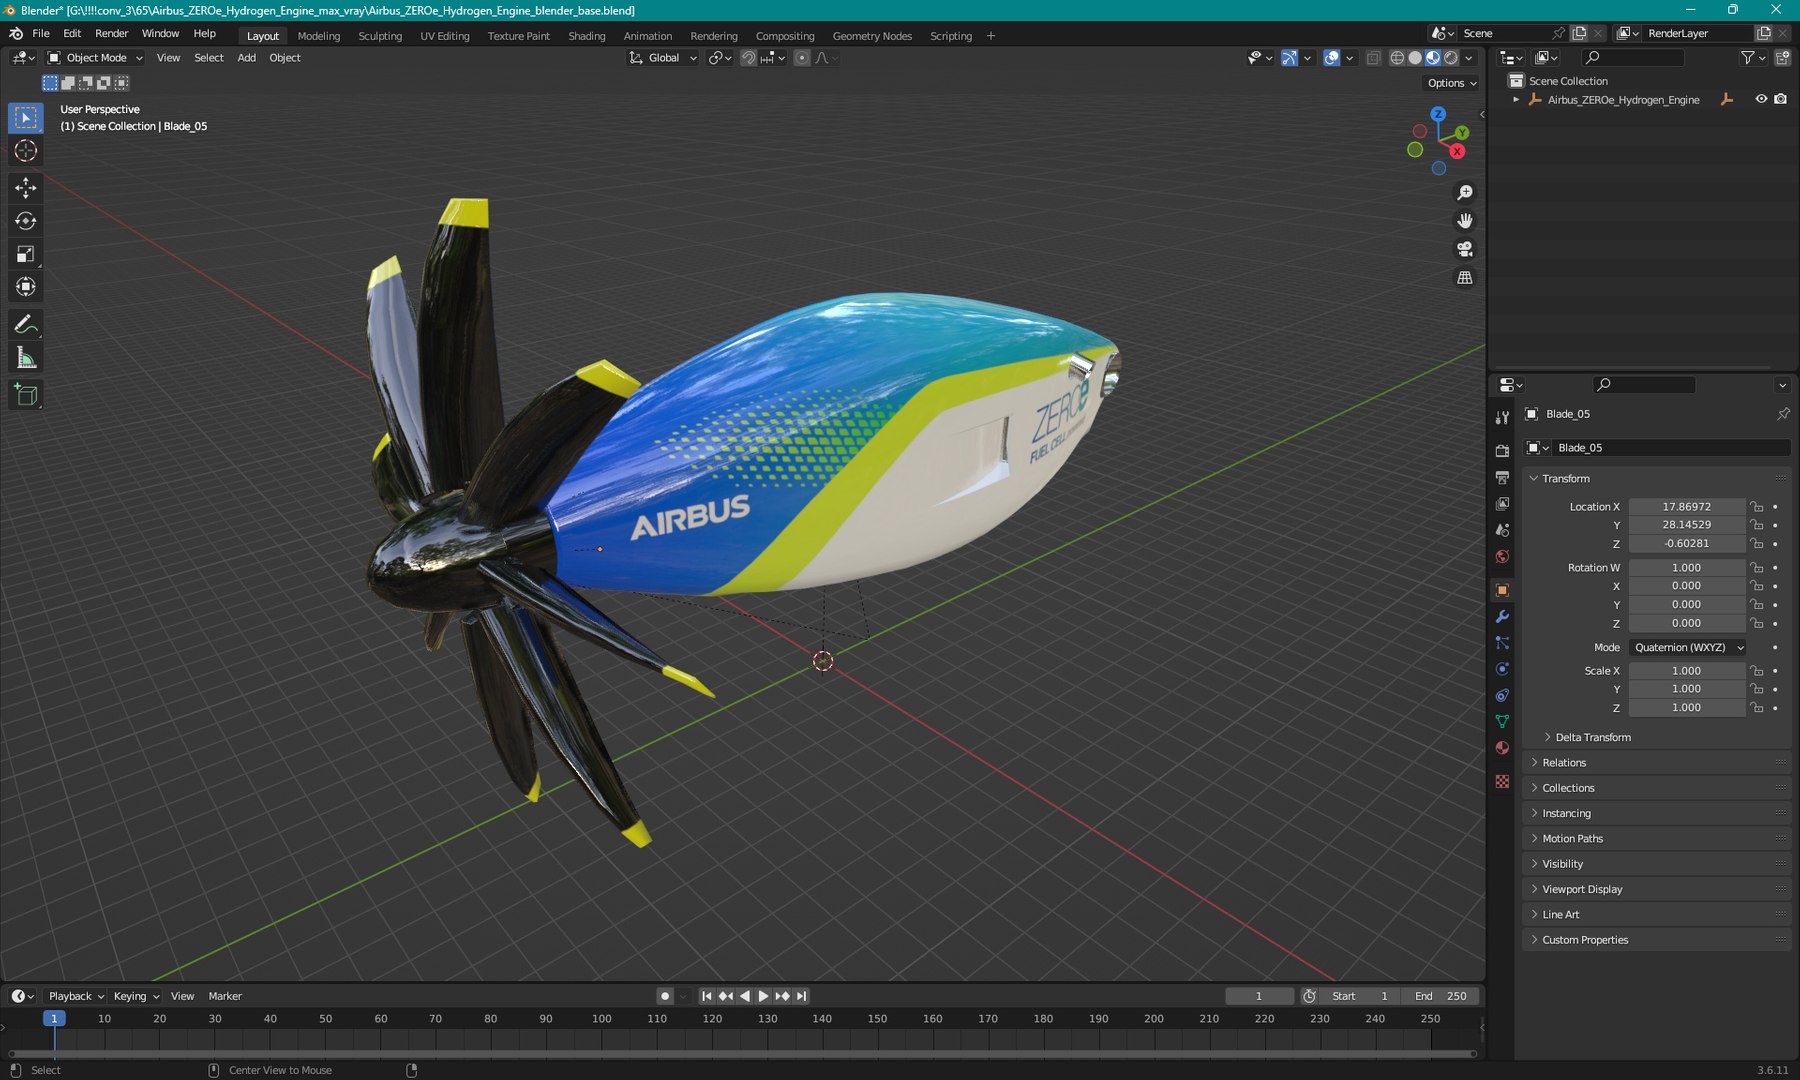The image size is (1800, 1080).
Task: Open the Options dropdown in viewport
Action: [x=1452, y=83]
